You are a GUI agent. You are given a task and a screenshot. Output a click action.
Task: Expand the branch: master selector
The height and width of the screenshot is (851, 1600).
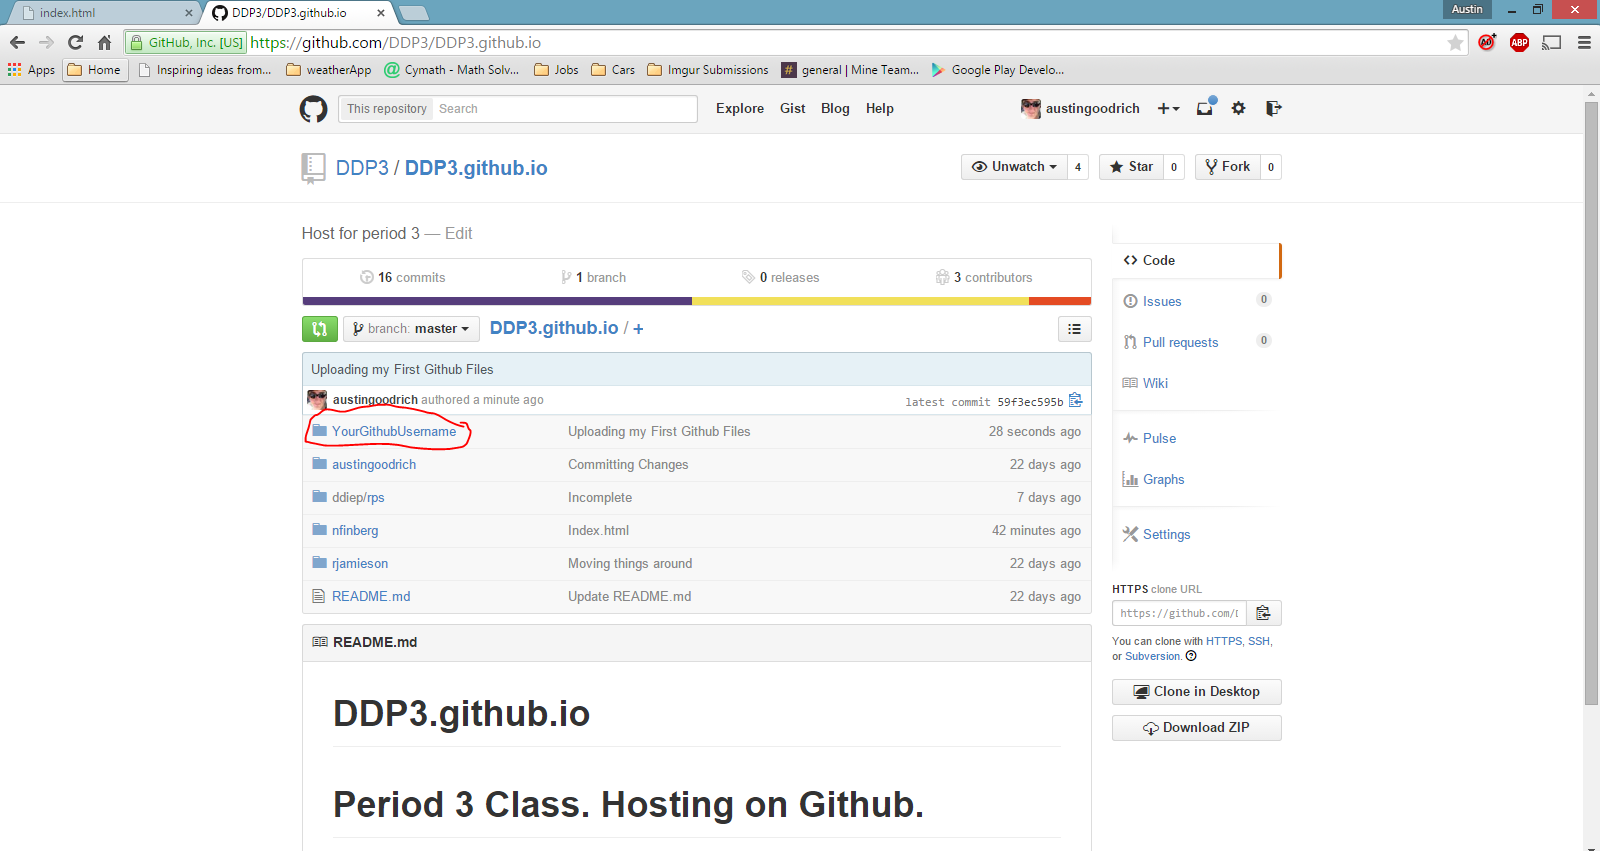(411, 329)
